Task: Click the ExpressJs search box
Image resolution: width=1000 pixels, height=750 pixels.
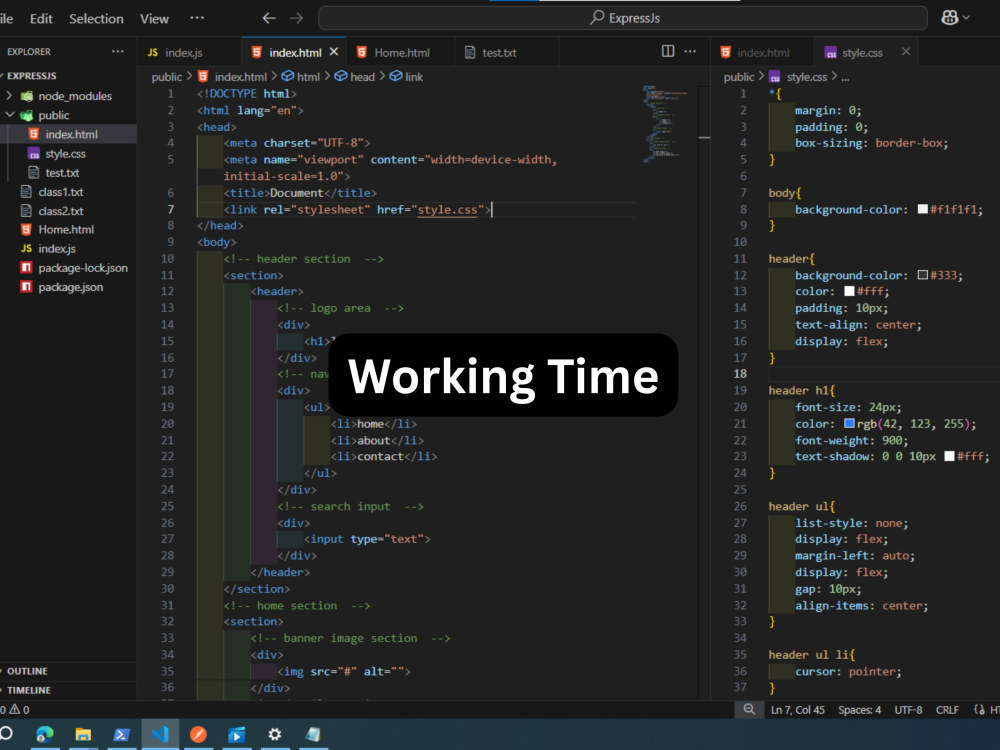Action: (622, 18)
